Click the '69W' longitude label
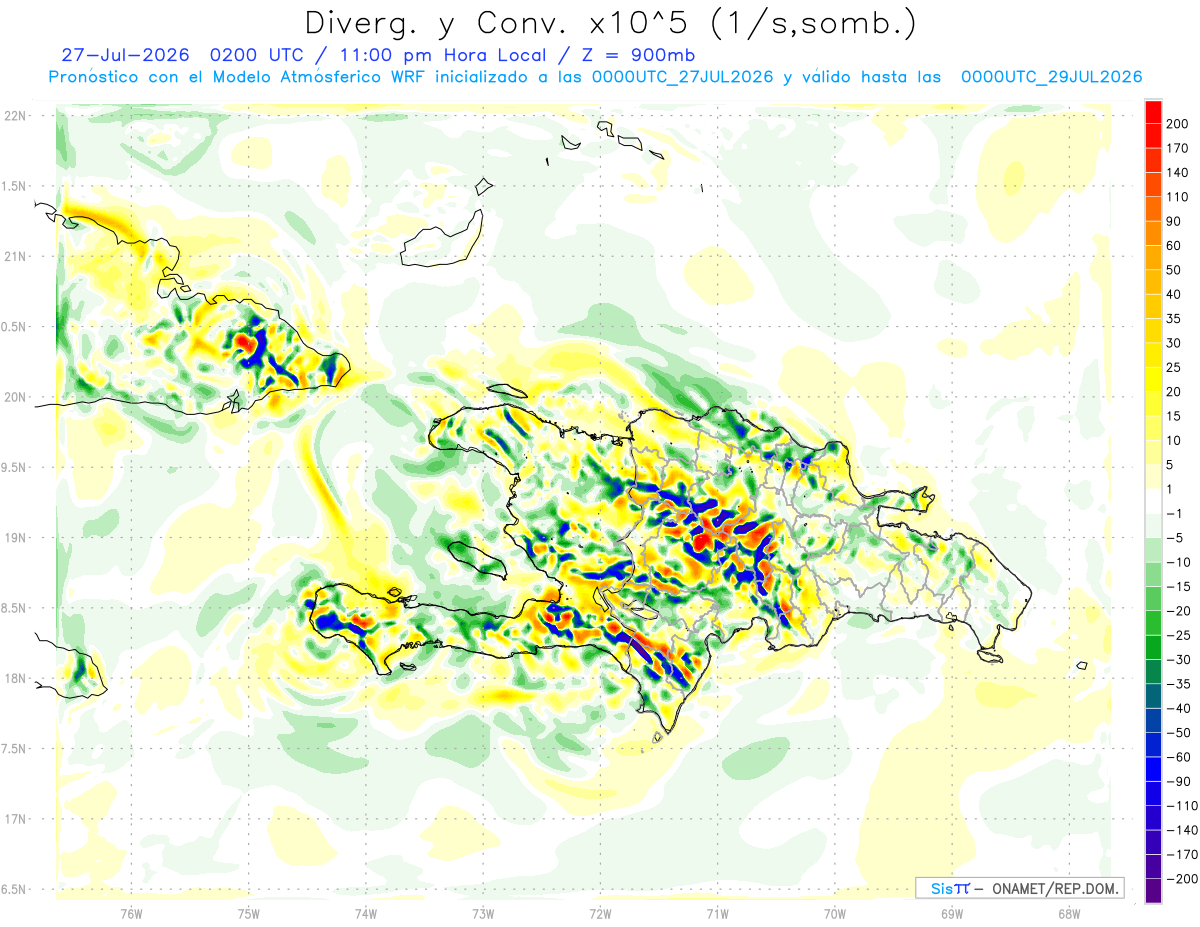The image size is (1200, 927). [x=952, y=913]
